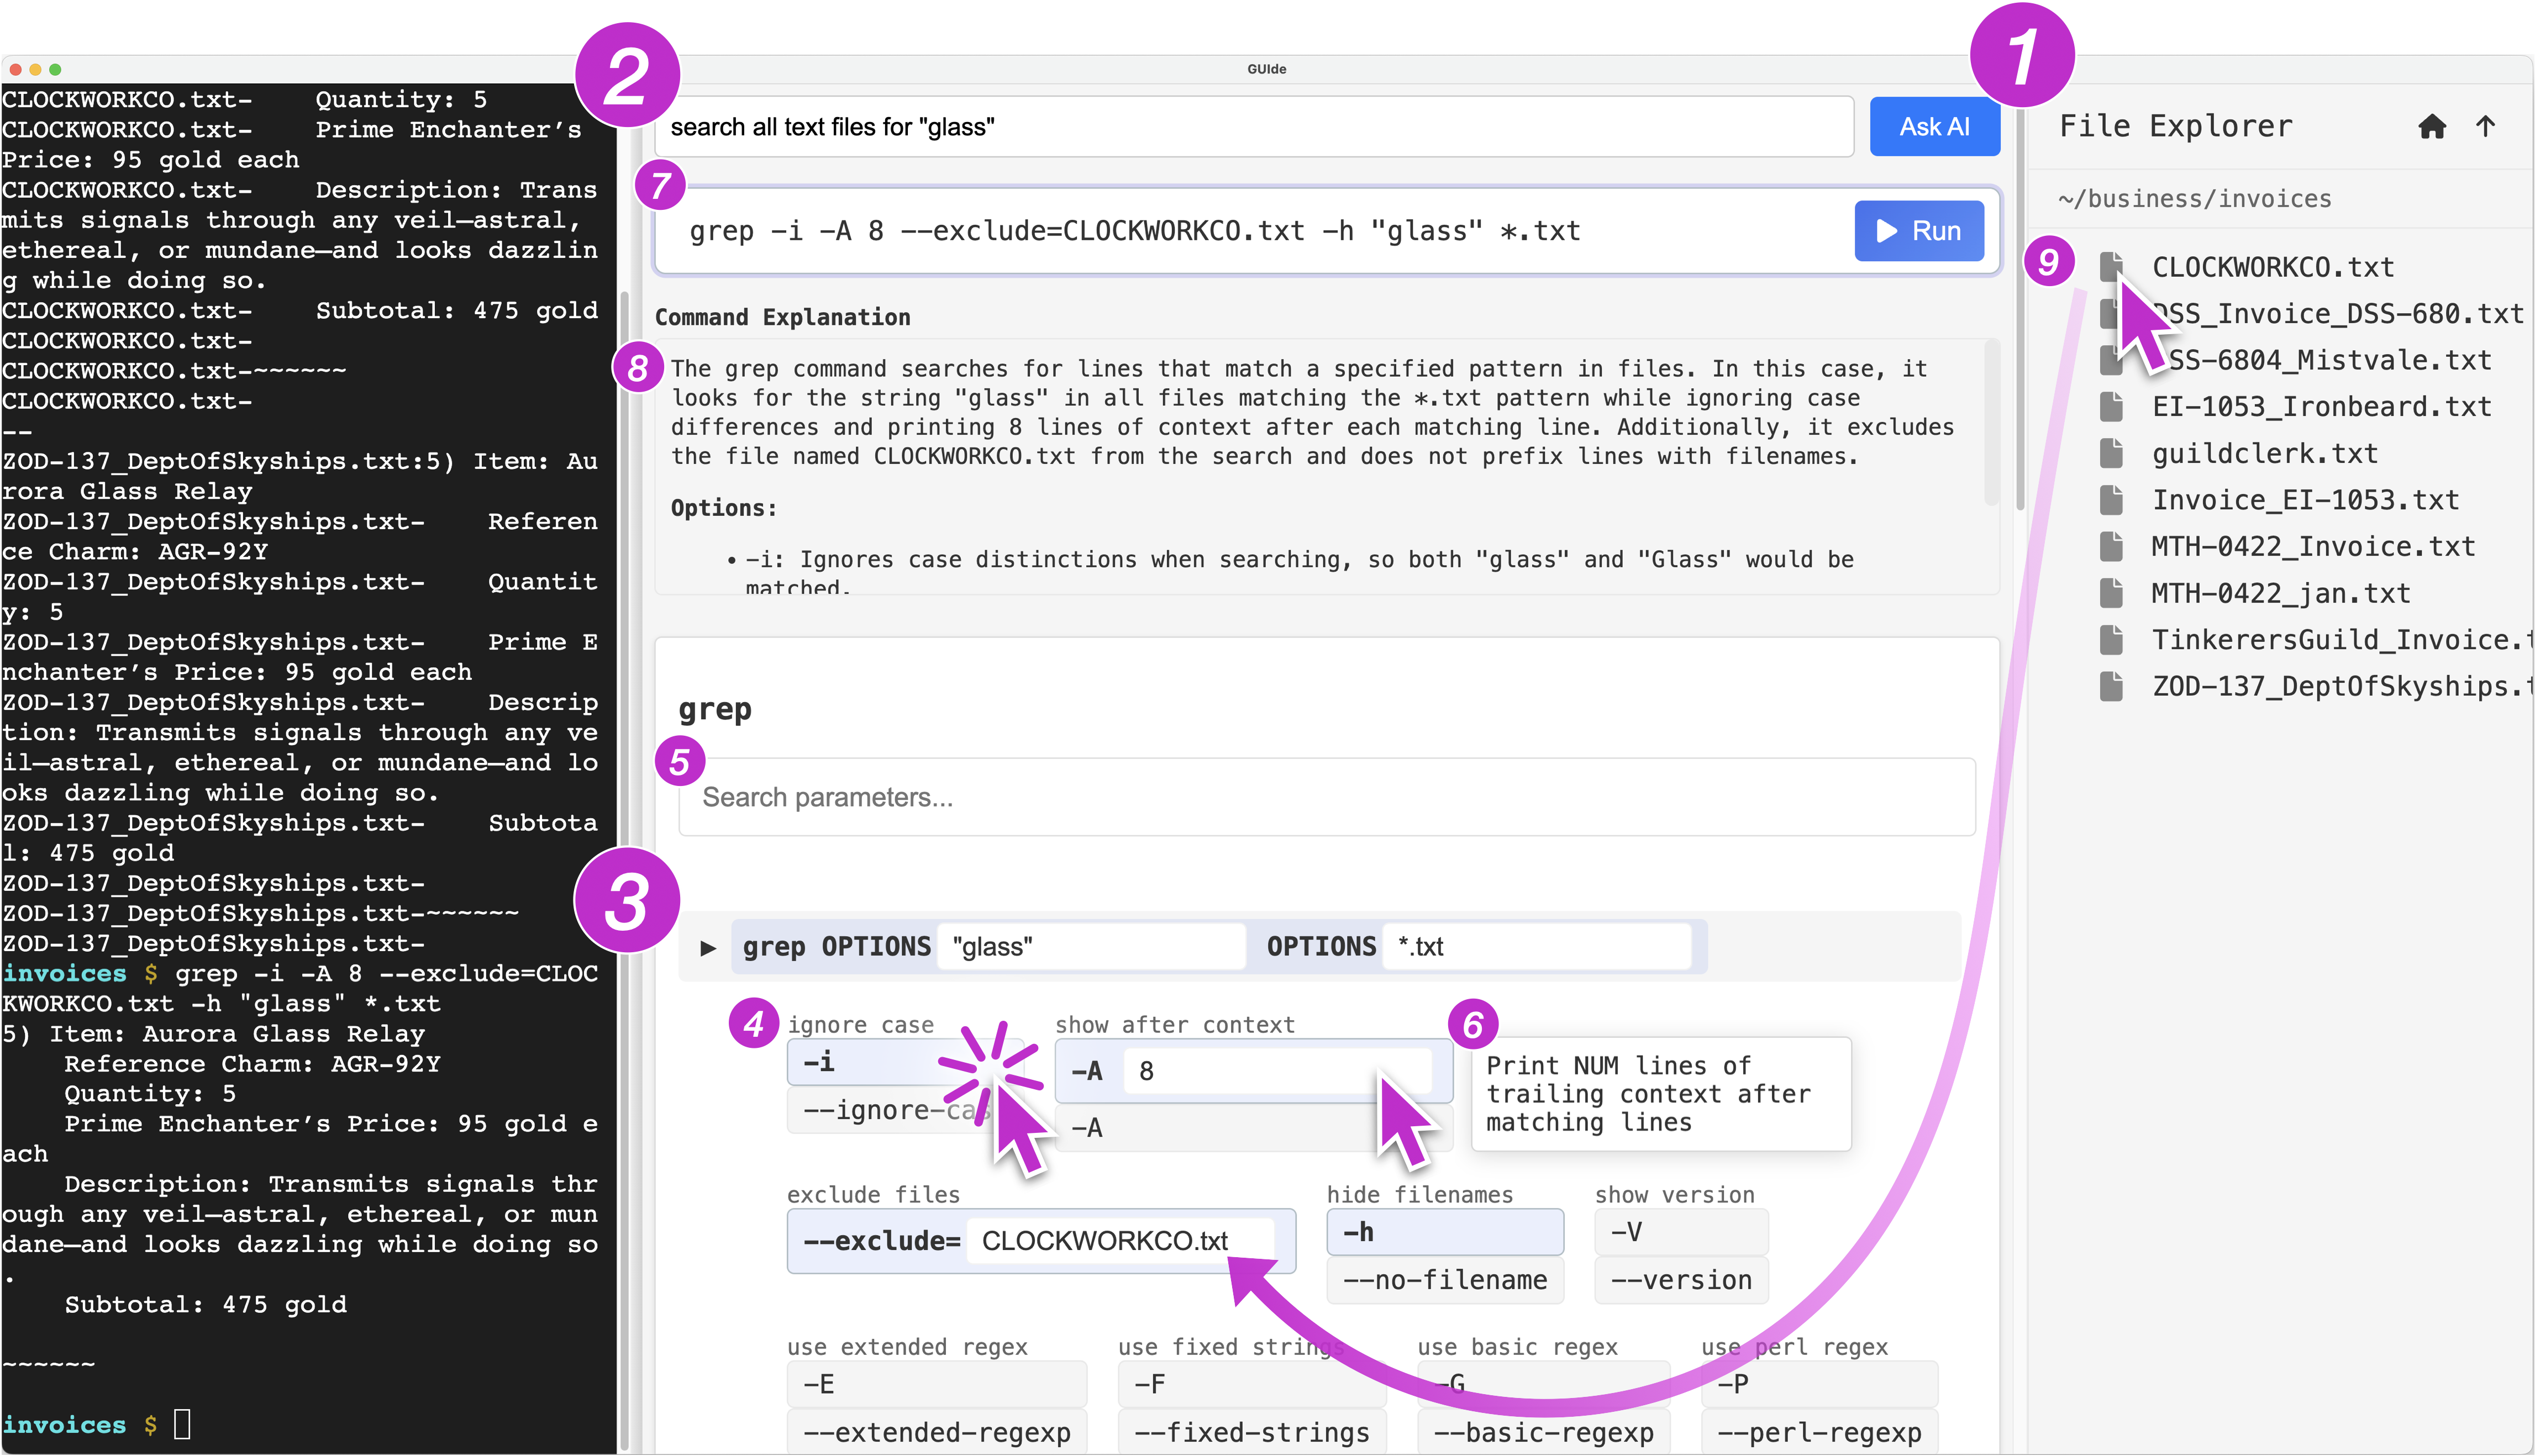The height and width of the screenshot is (1456, 2535).
Task: Click the MTH-0422_jan.txt file icon
Action: (2111, 594)
